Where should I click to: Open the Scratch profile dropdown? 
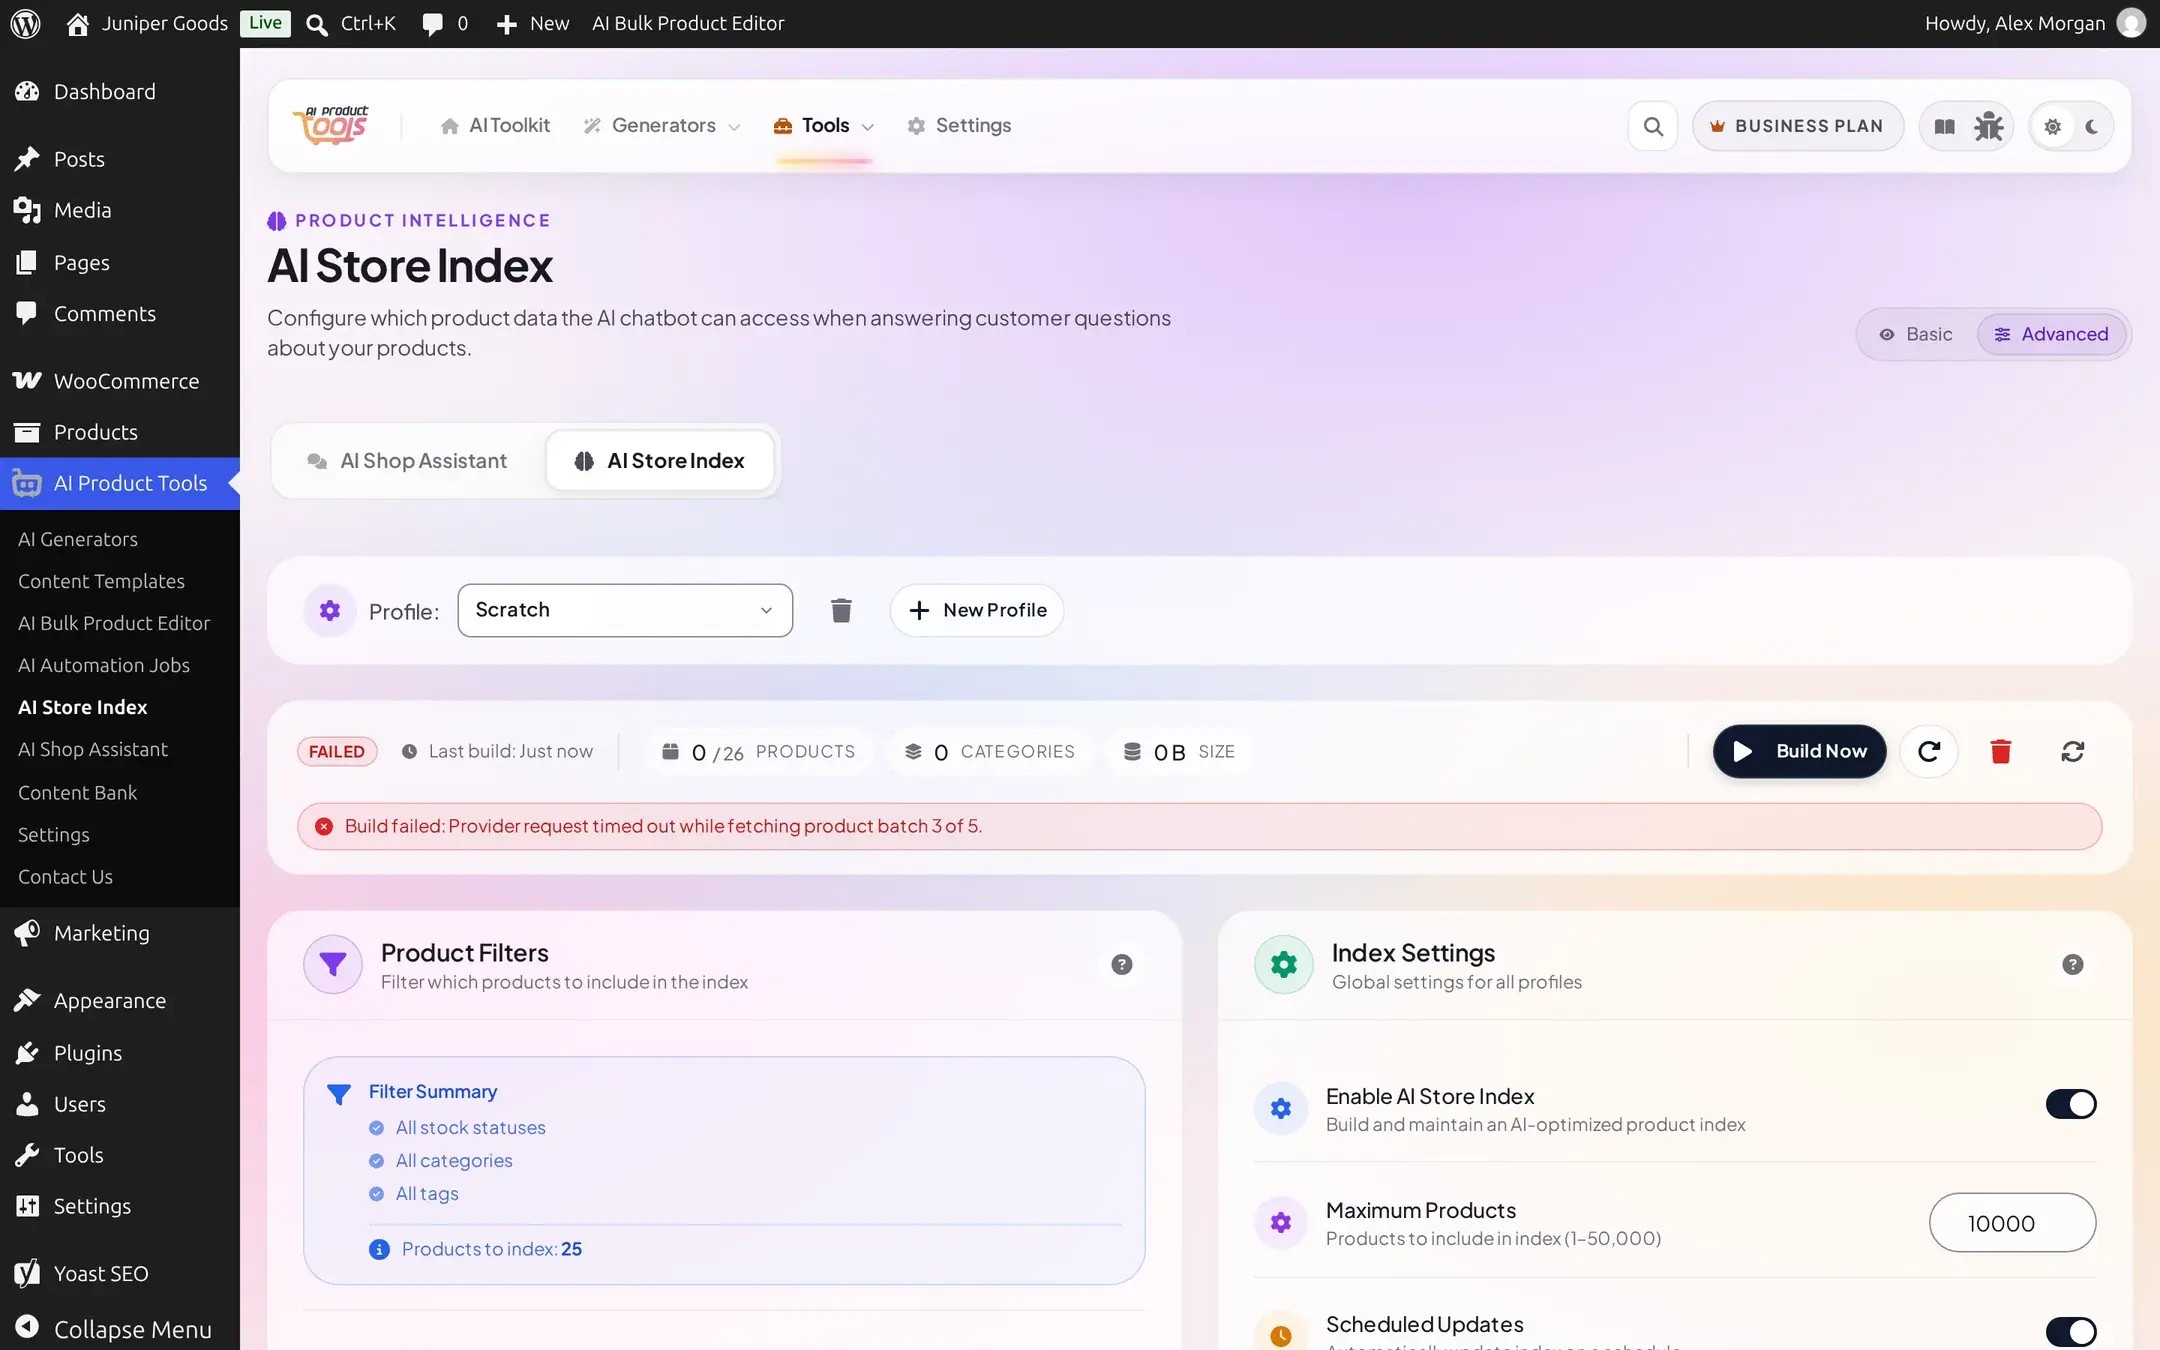[625, 610]
